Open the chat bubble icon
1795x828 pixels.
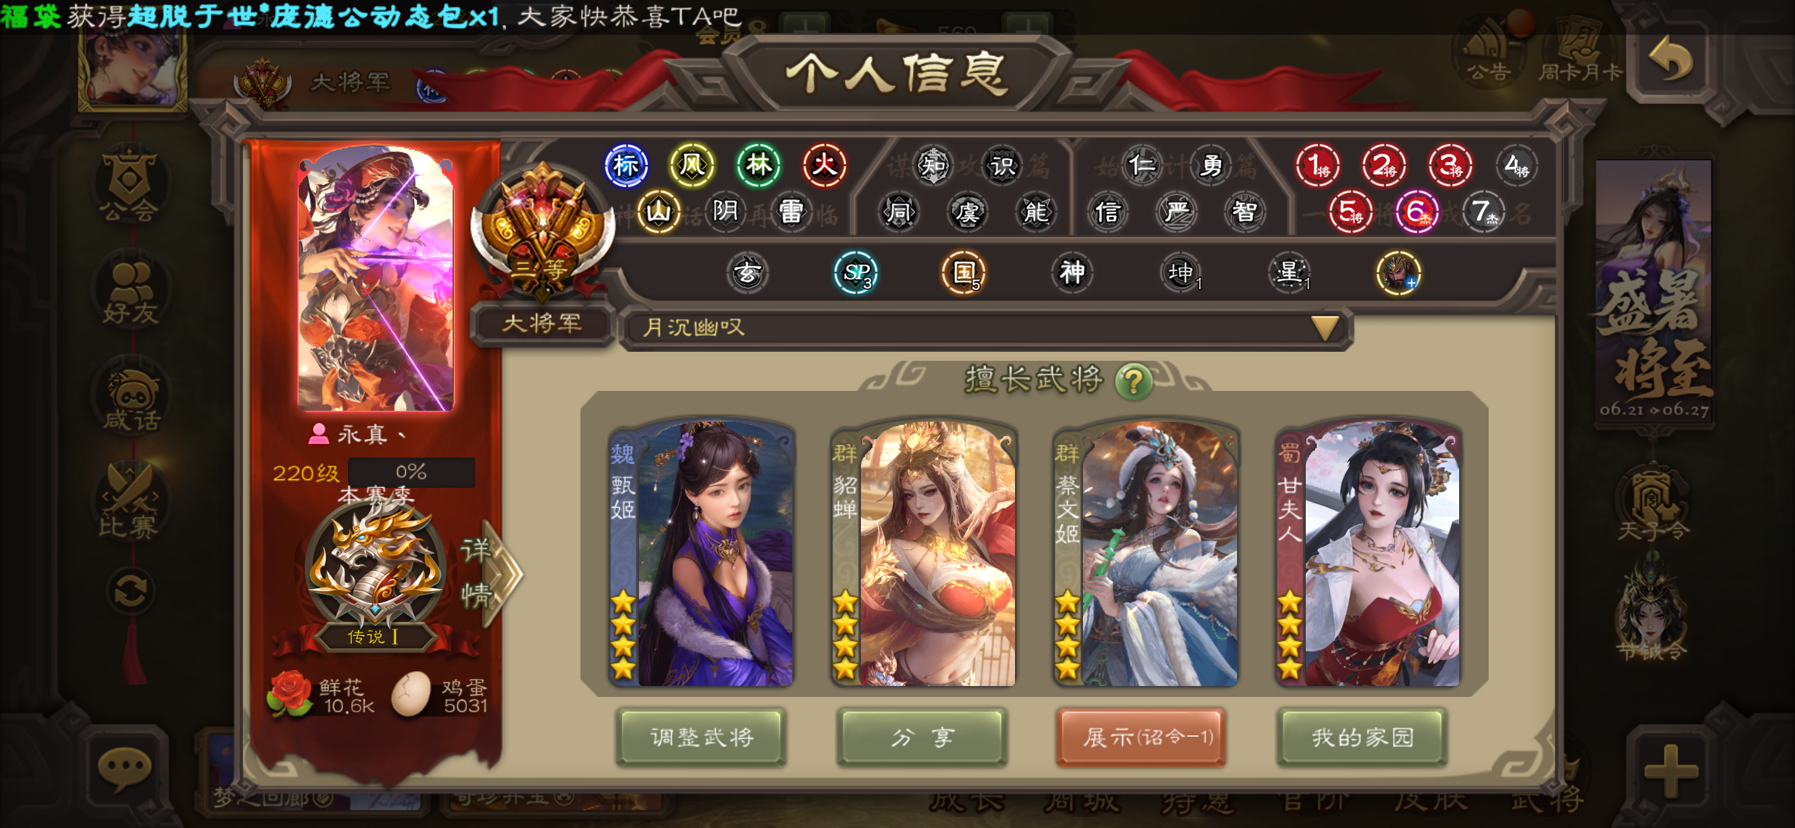(125, 769)
